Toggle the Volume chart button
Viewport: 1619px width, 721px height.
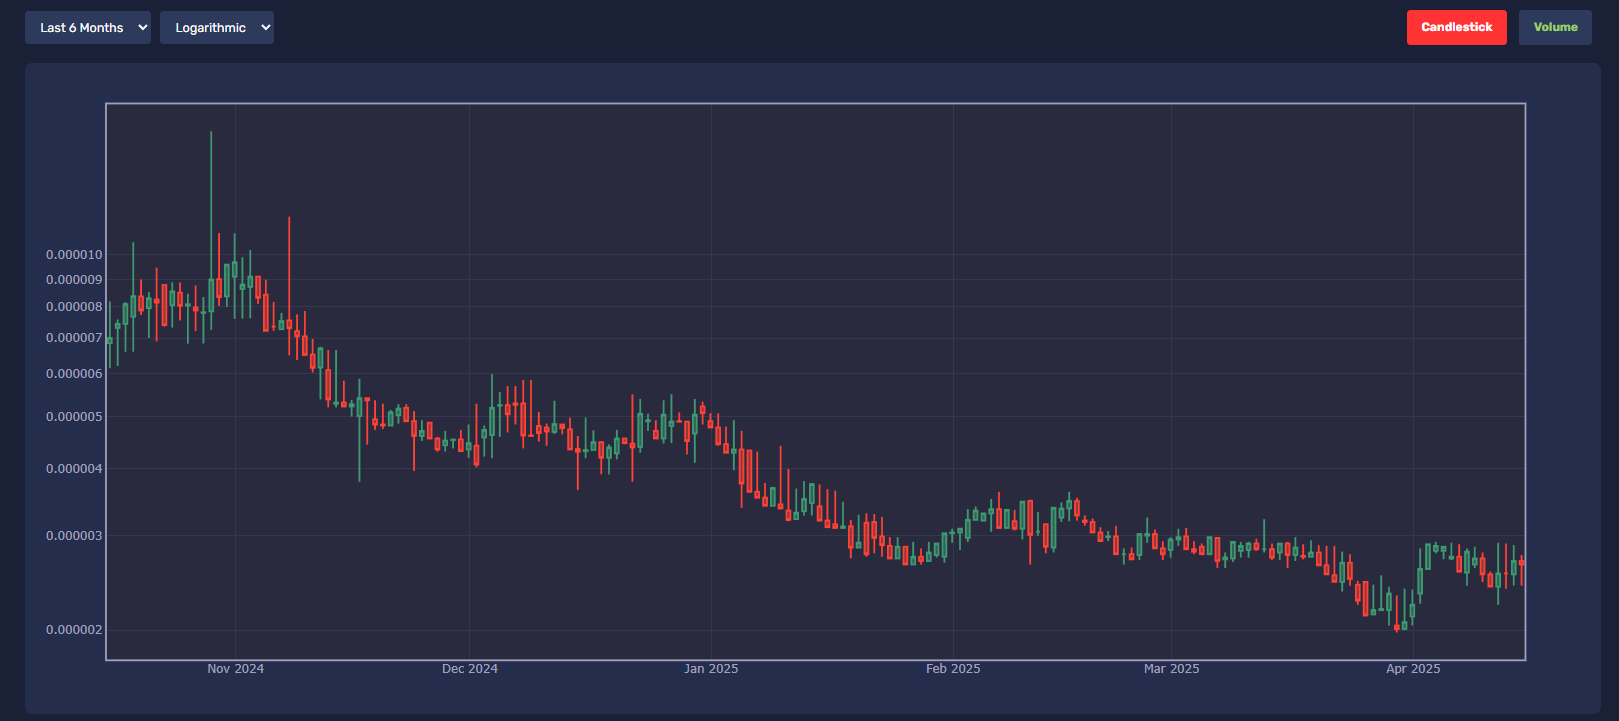pos(1555,28)
